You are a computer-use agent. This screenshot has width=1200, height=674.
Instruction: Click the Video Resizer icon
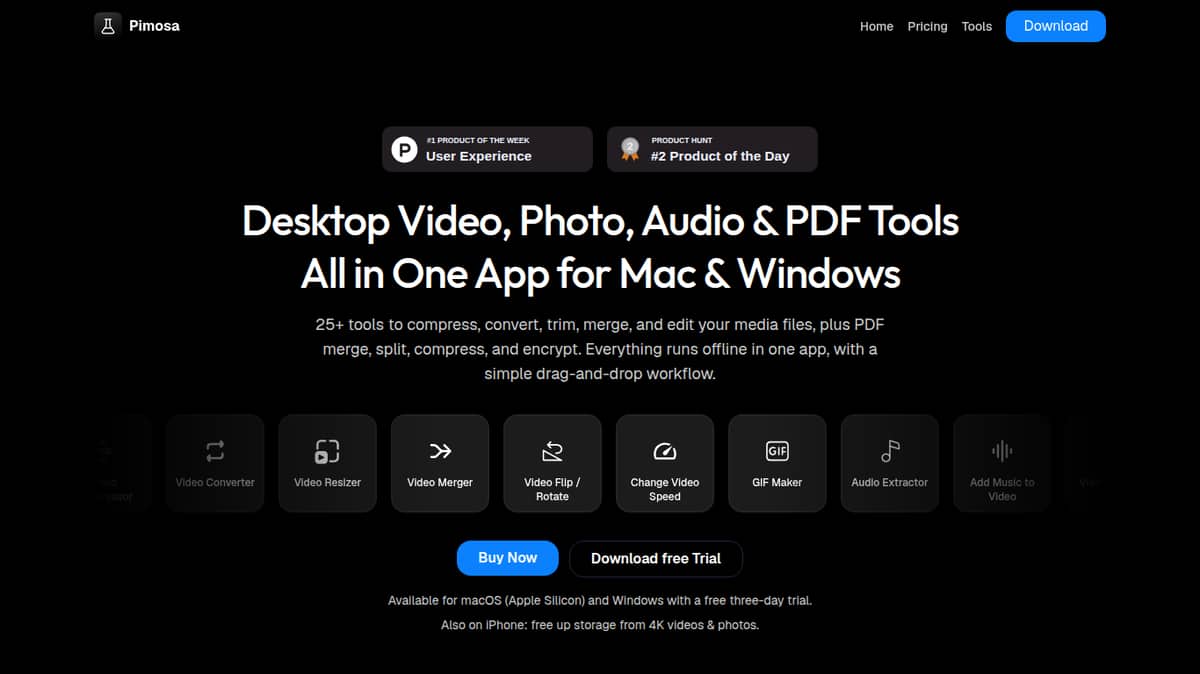(327, 451)
